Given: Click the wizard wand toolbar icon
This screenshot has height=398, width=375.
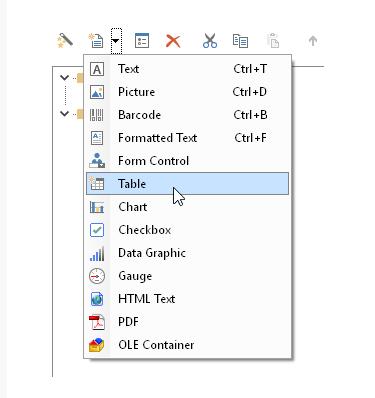Looking at the screenshot, I should tap(65, 41).
